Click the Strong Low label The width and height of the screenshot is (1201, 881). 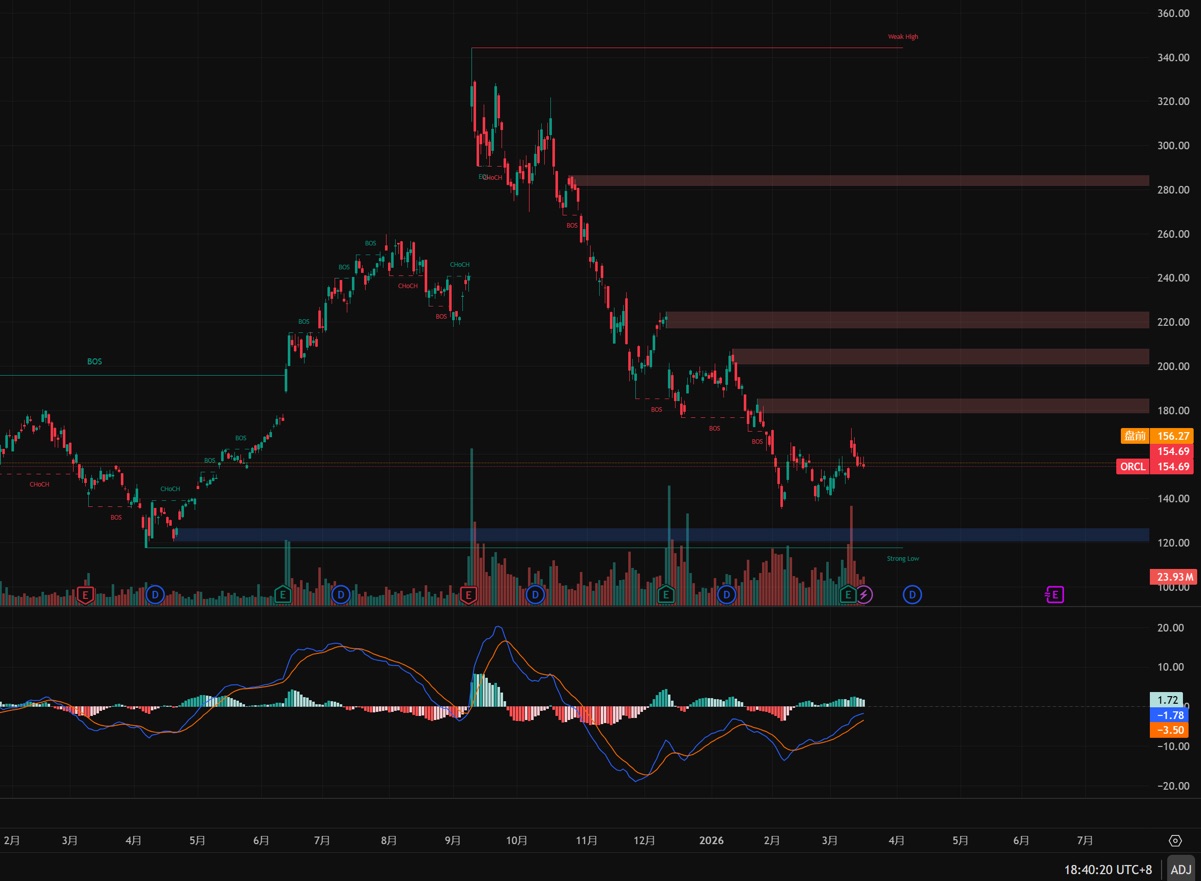click(902, 558)
